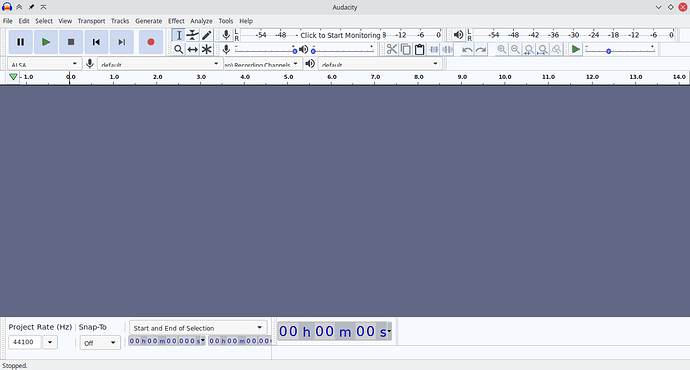
Task: Click the playback volume slider
Action: click(343, 50)
